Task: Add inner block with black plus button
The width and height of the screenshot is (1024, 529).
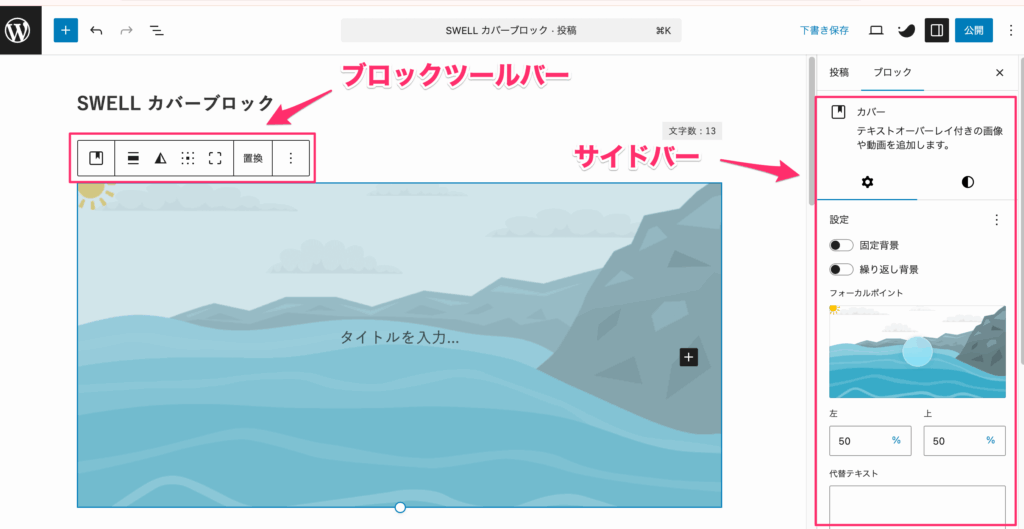Action: click(688, 357)
